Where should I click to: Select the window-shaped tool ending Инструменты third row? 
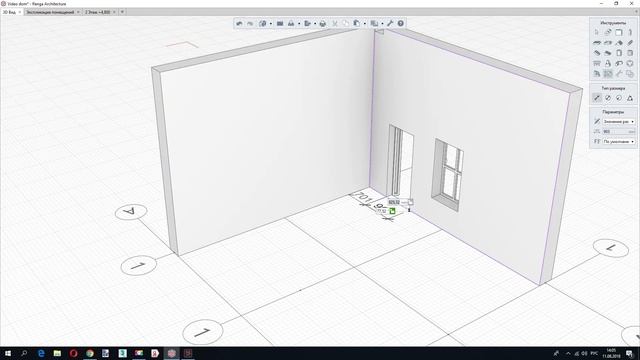point(630,53)
